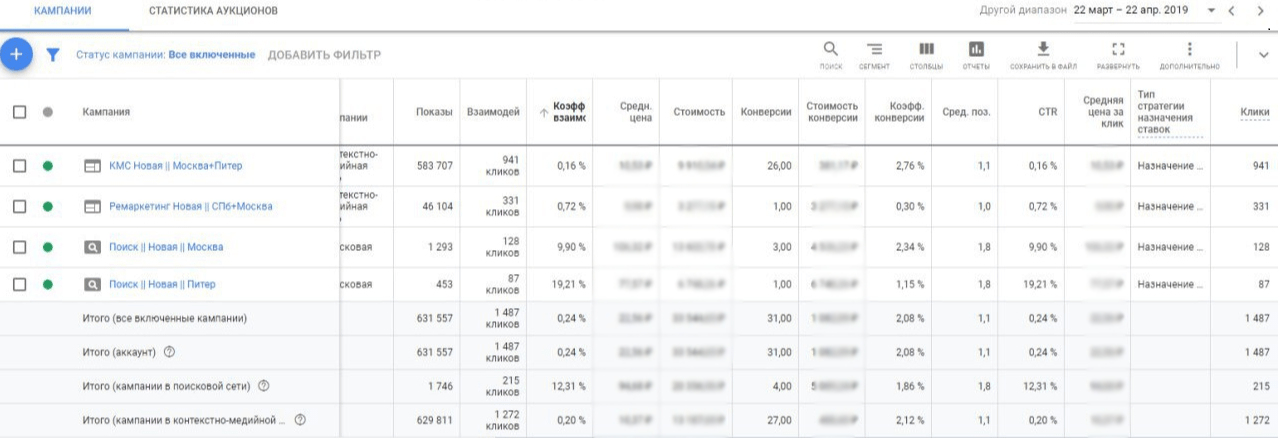Check the Поиск Новая Питер row checkbox

[x=19, y=285]
